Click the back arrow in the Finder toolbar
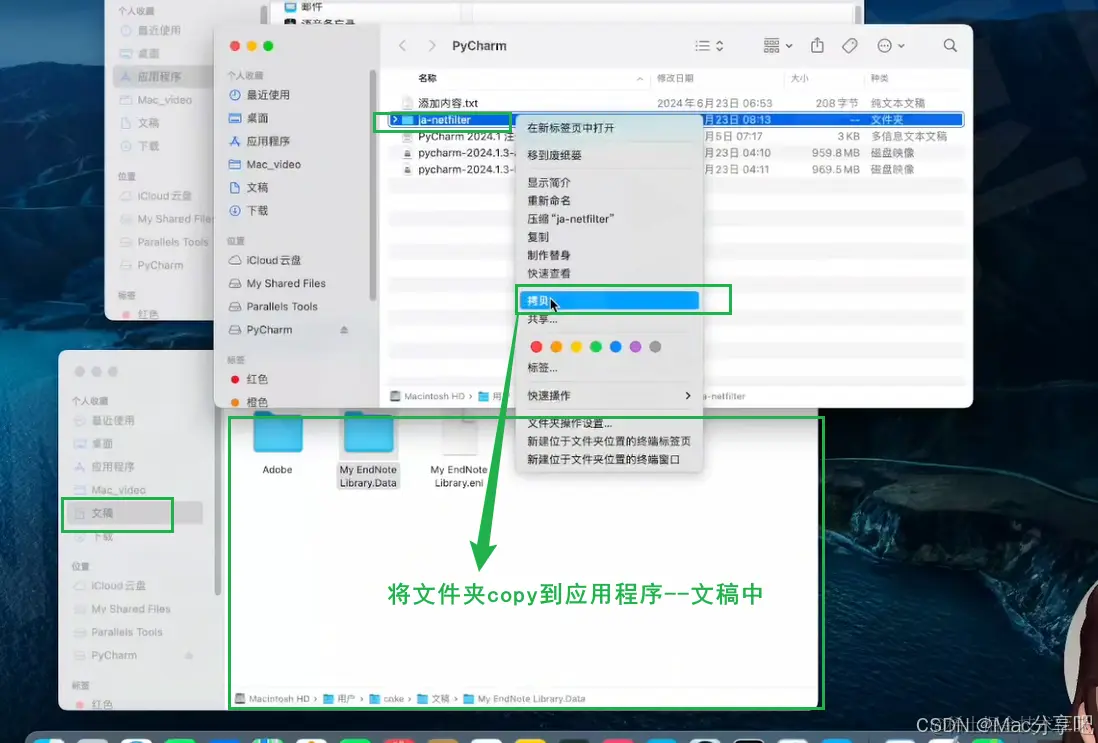The height and width of the screenshot is (743, 1098). click(403, 45)
